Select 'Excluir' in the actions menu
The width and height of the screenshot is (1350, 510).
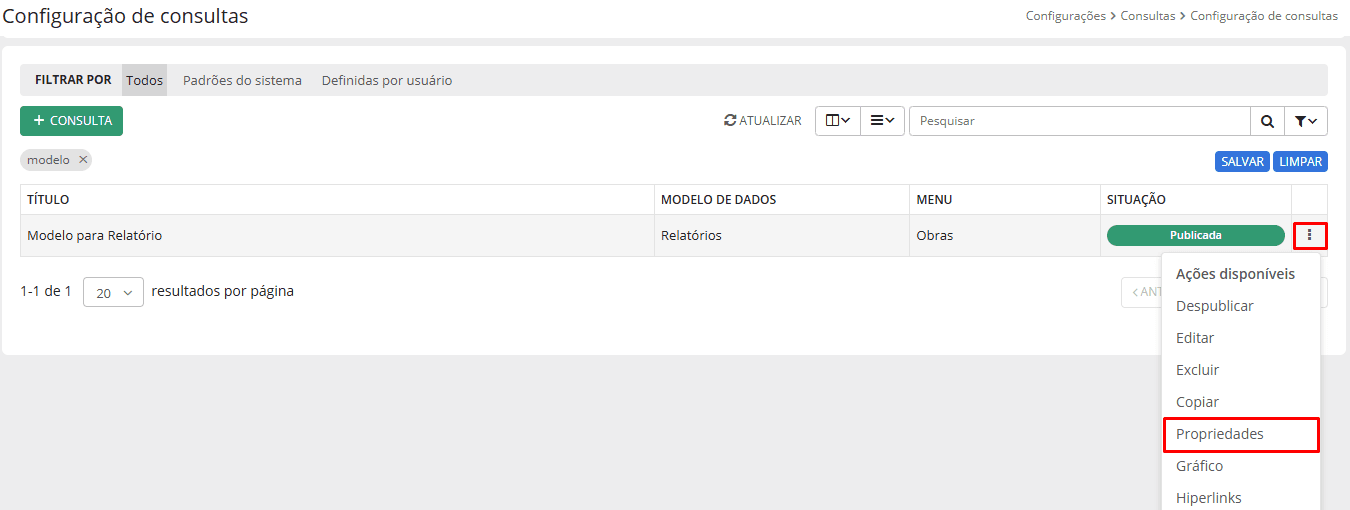(1197, 370)
